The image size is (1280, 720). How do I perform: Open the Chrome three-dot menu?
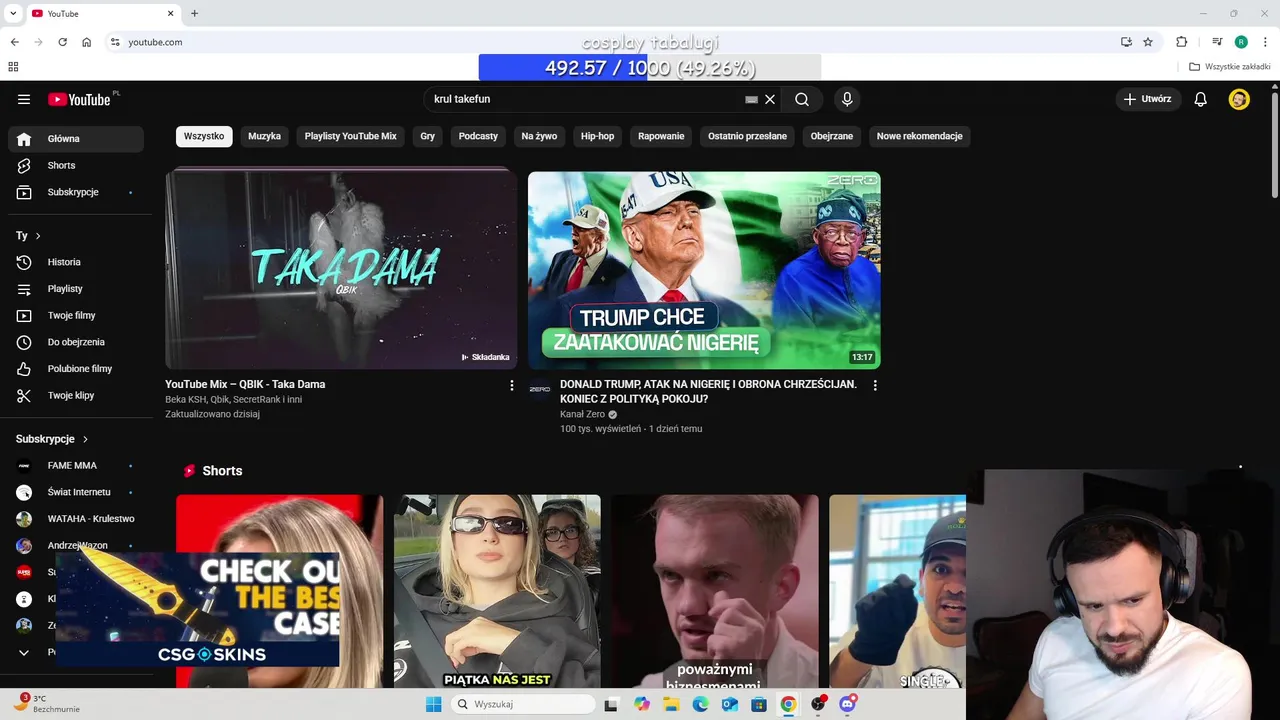(x=1265, y=42)
